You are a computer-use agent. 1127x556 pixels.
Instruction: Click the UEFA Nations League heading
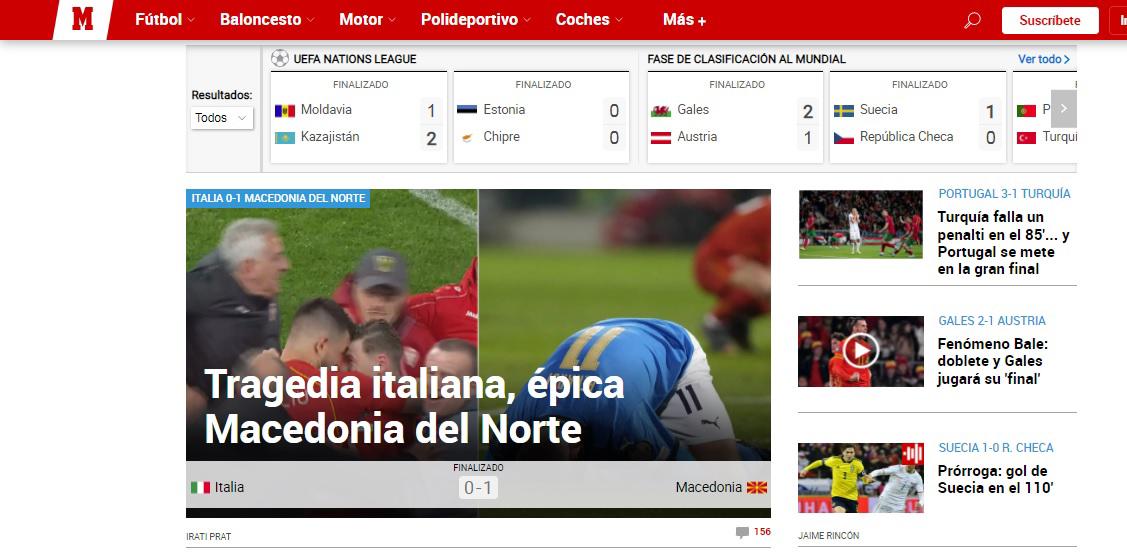click(354, 59)
